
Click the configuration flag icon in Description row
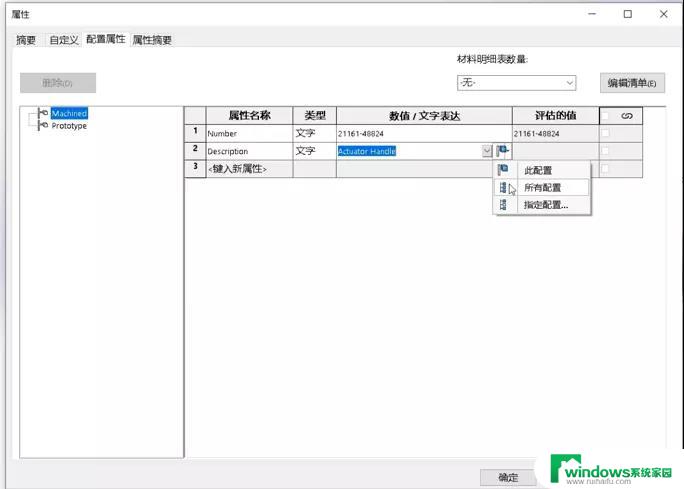coord(502,151)
